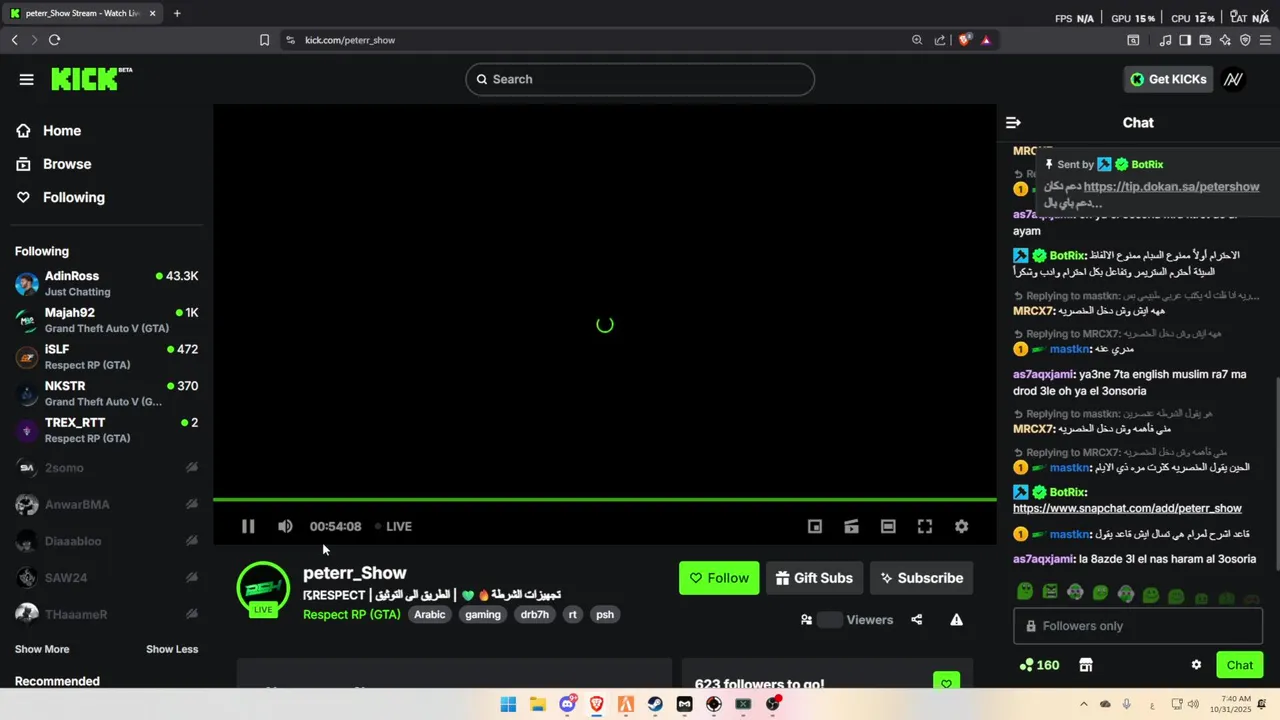Select the Arabic tag
The width and height of the screenshot is (1280, 720).
pyautogui.click(x=430, y=614)
